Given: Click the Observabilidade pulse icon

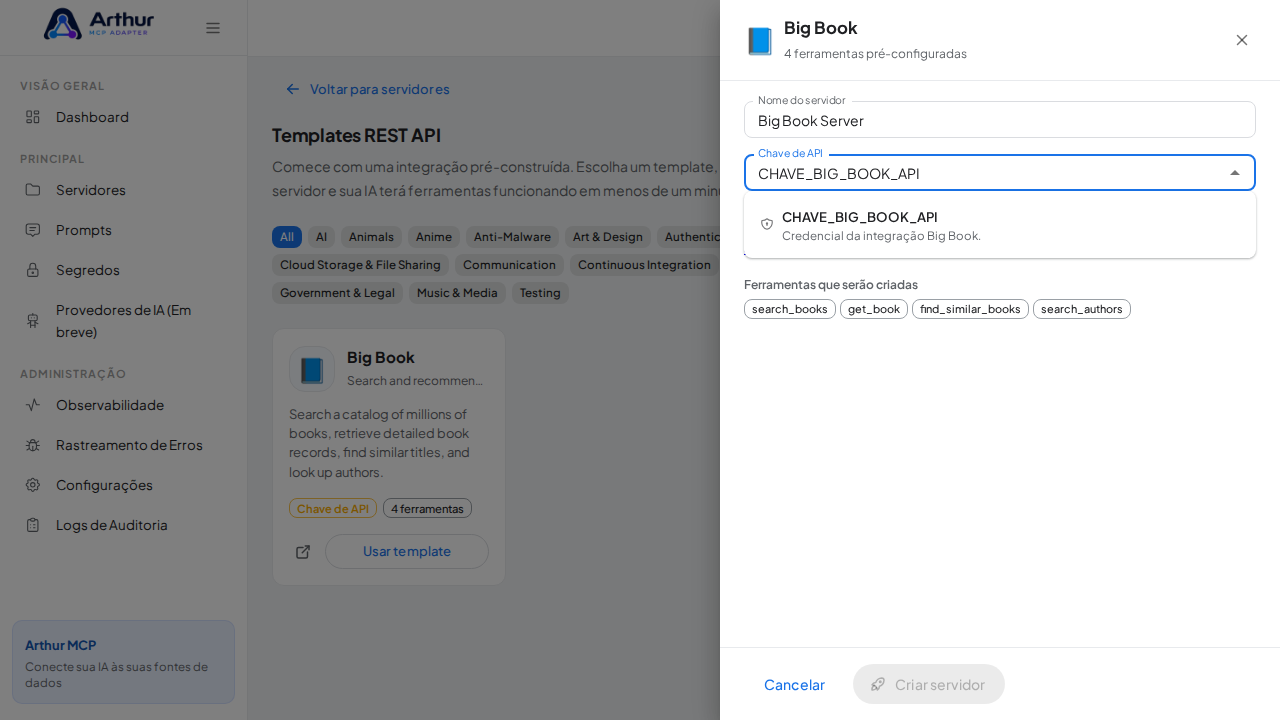Looking at the screenshot, I should point(33,405).
